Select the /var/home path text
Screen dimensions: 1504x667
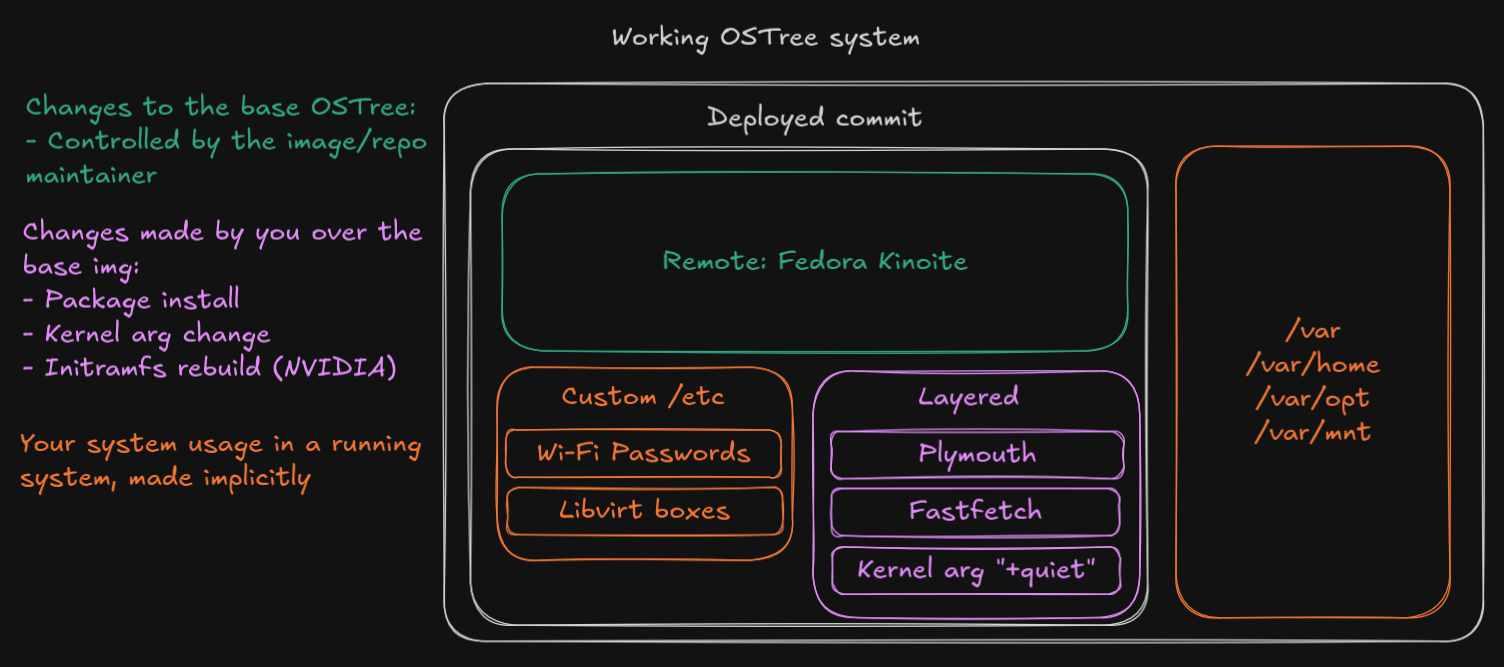(1312, 364)
